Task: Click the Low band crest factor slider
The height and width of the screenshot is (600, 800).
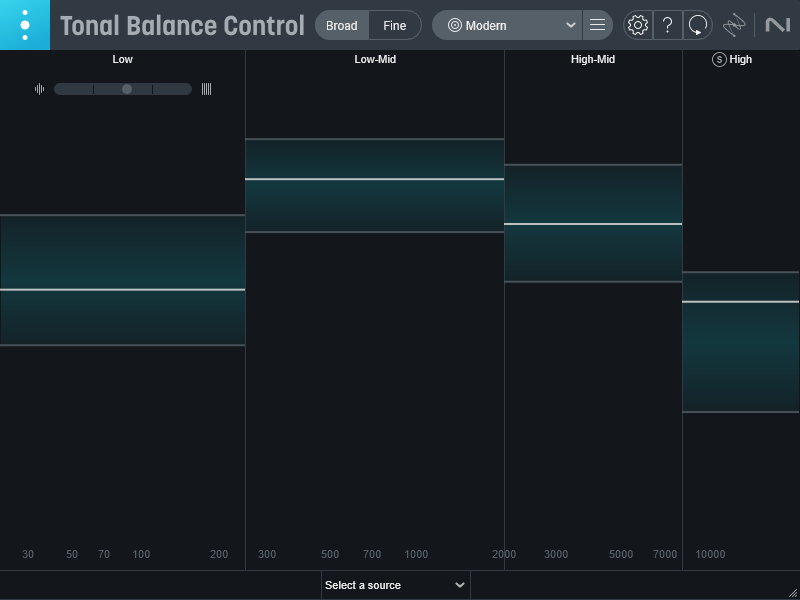Action: 123,89
